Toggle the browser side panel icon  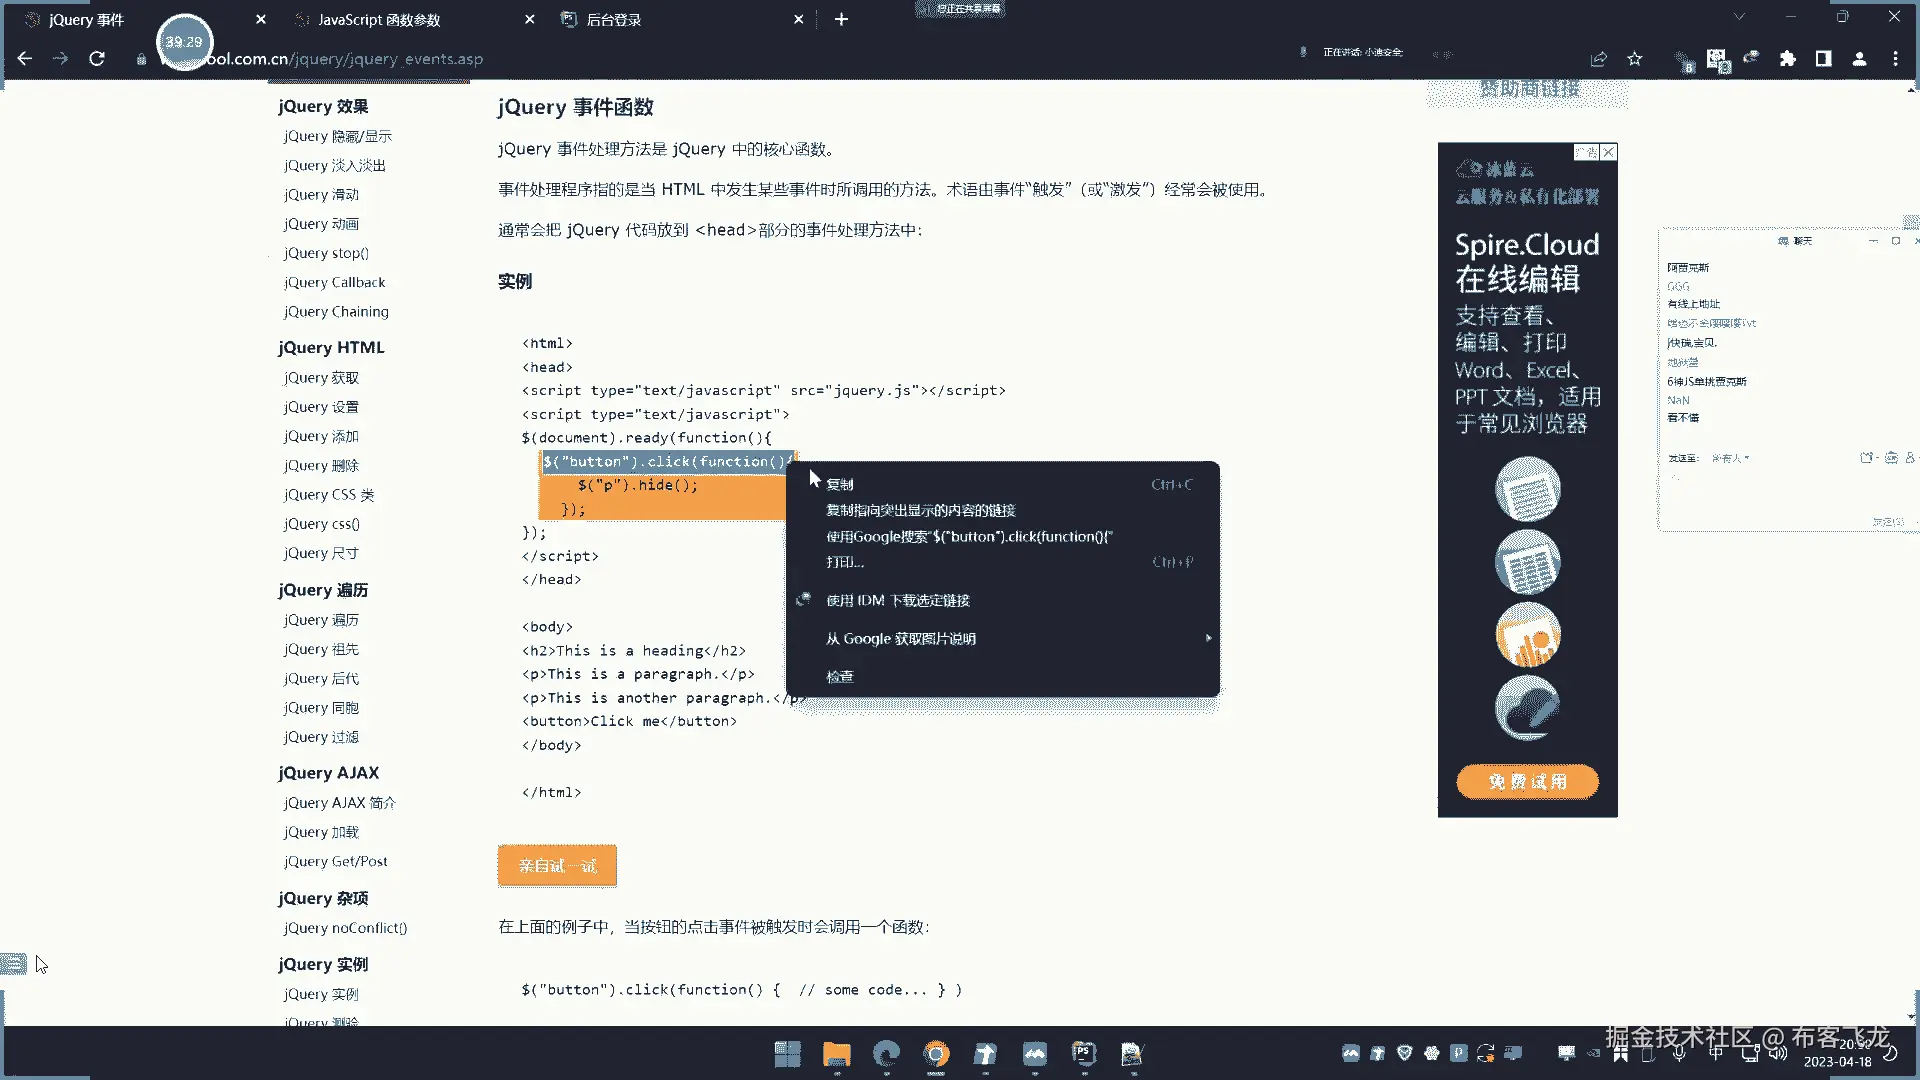click(x=1823, y=59)
